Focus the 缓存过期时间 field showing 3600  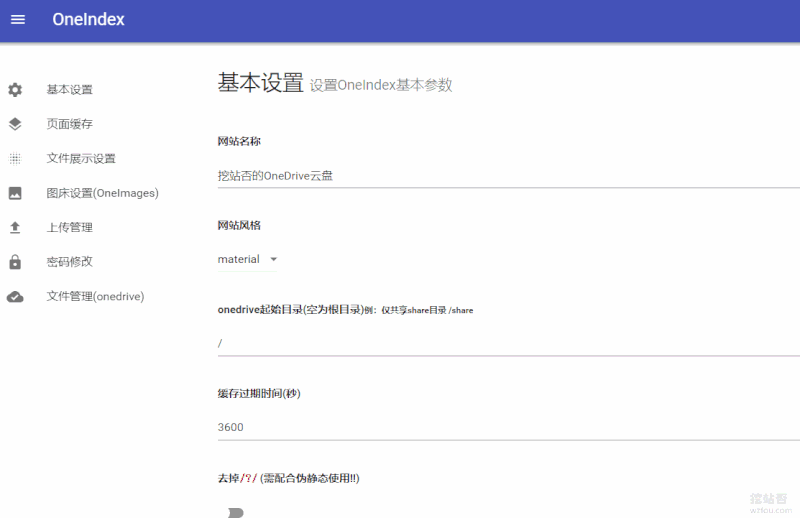pyautogui.click(x=509, y=427)
